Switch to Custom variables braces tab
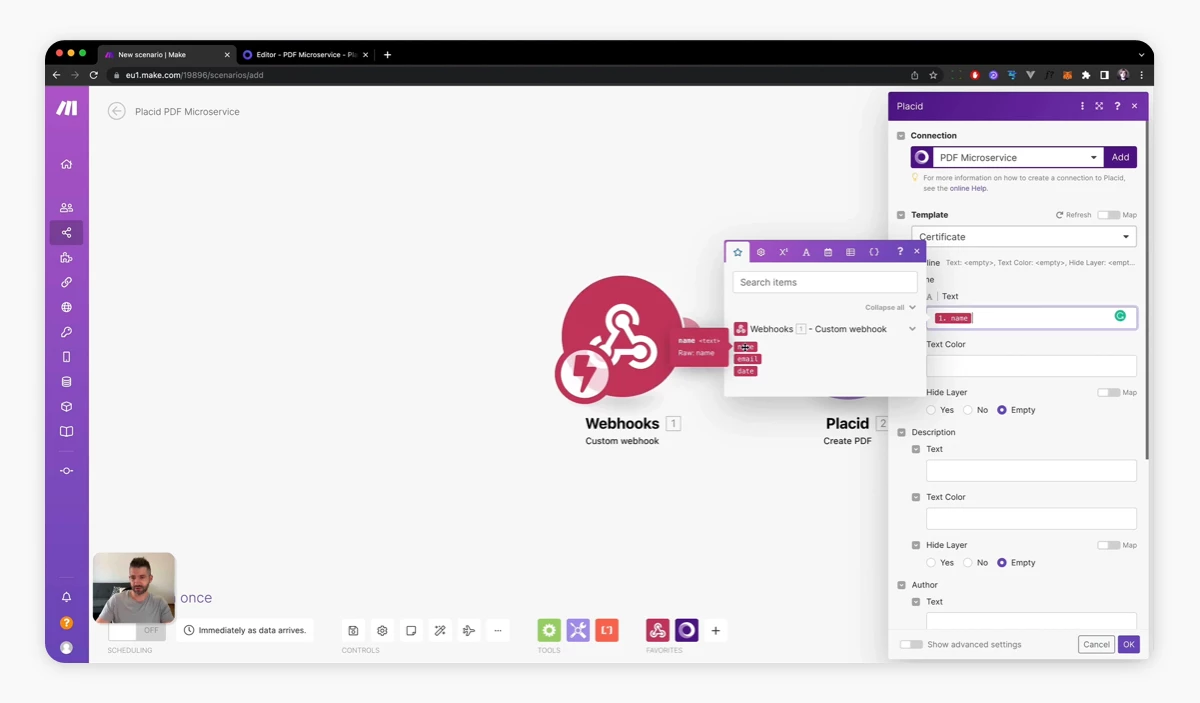 (x=874, y=252)
